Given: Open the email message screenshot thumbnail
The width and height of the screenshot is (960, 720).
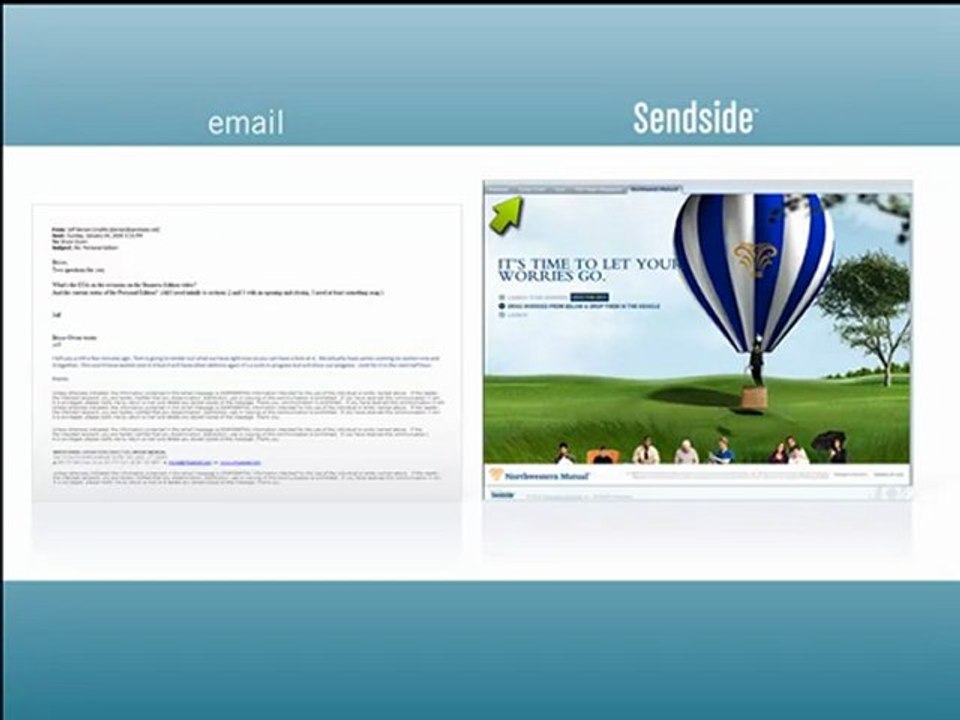Looking at the screenshot, I should coord(247,353).
